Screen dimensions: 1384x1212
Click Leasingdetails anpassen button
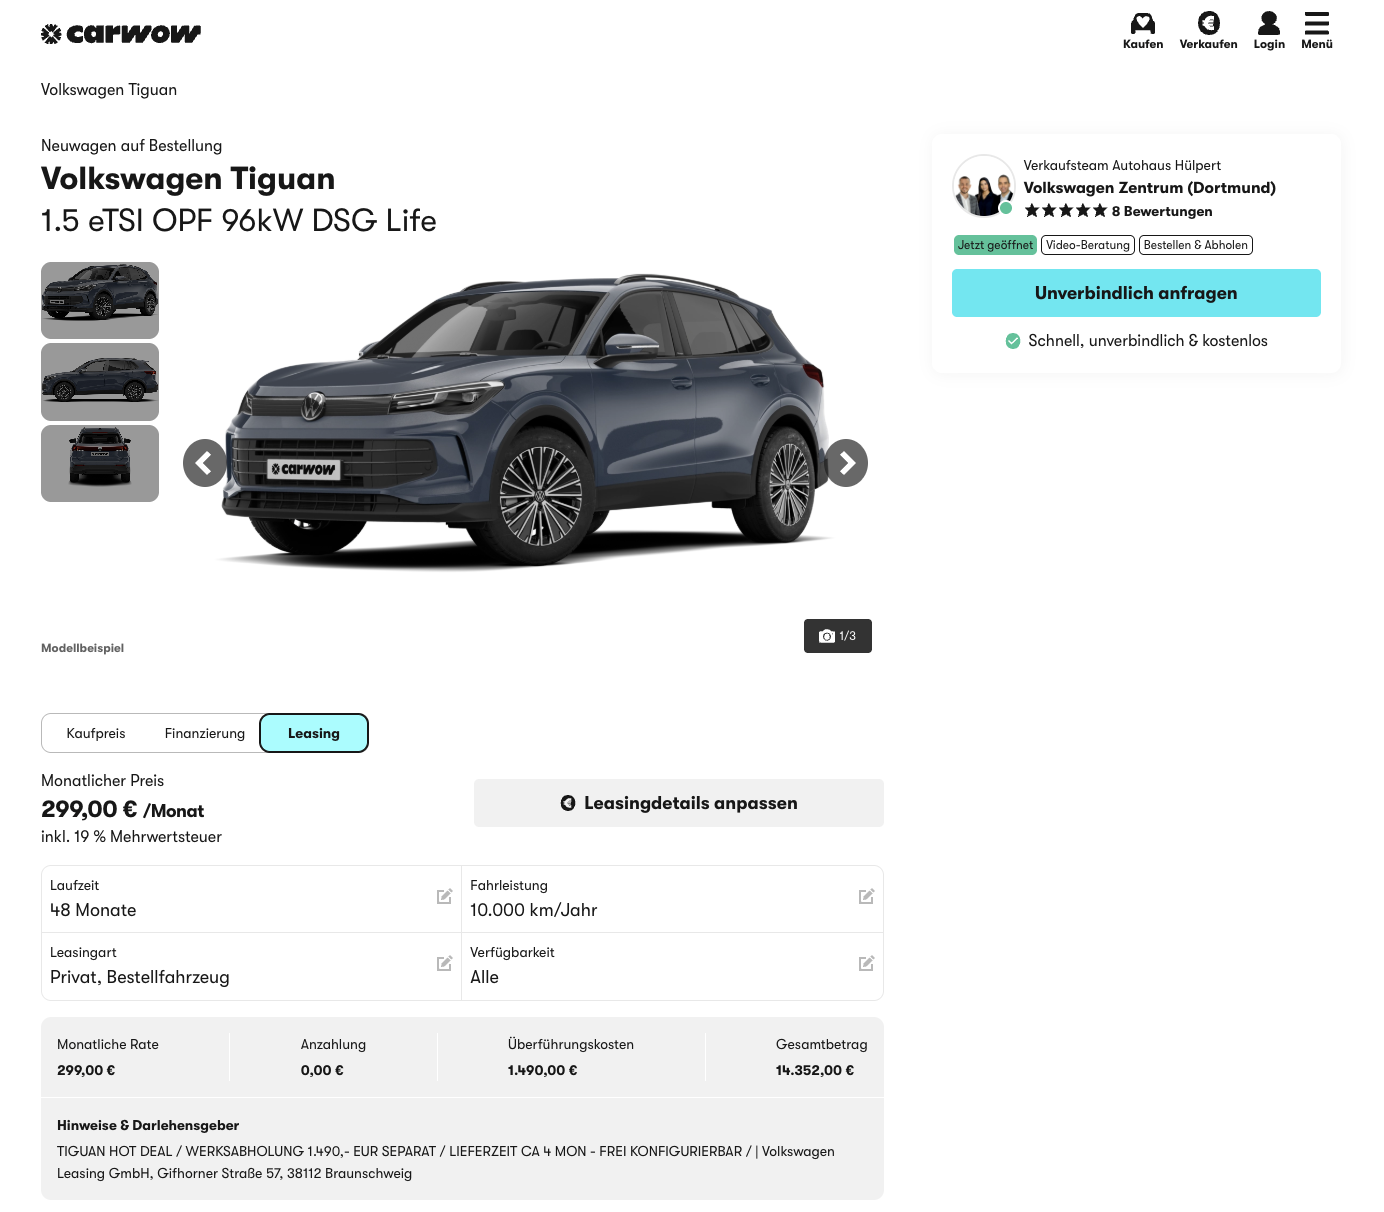coord(678,803)
